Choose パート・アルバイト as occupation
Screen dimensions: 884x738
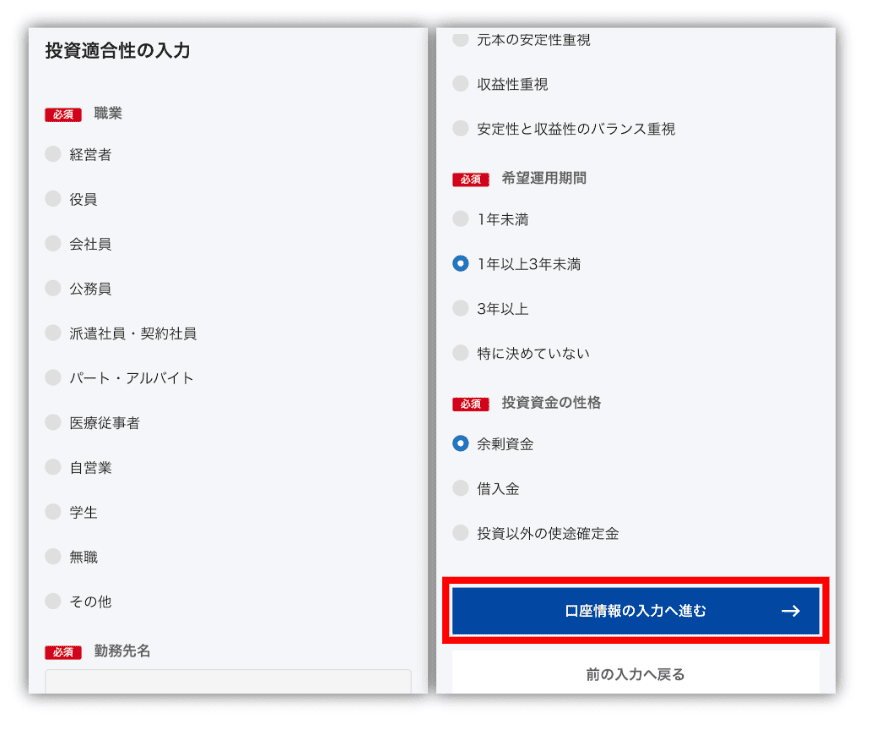pos(53,378)
